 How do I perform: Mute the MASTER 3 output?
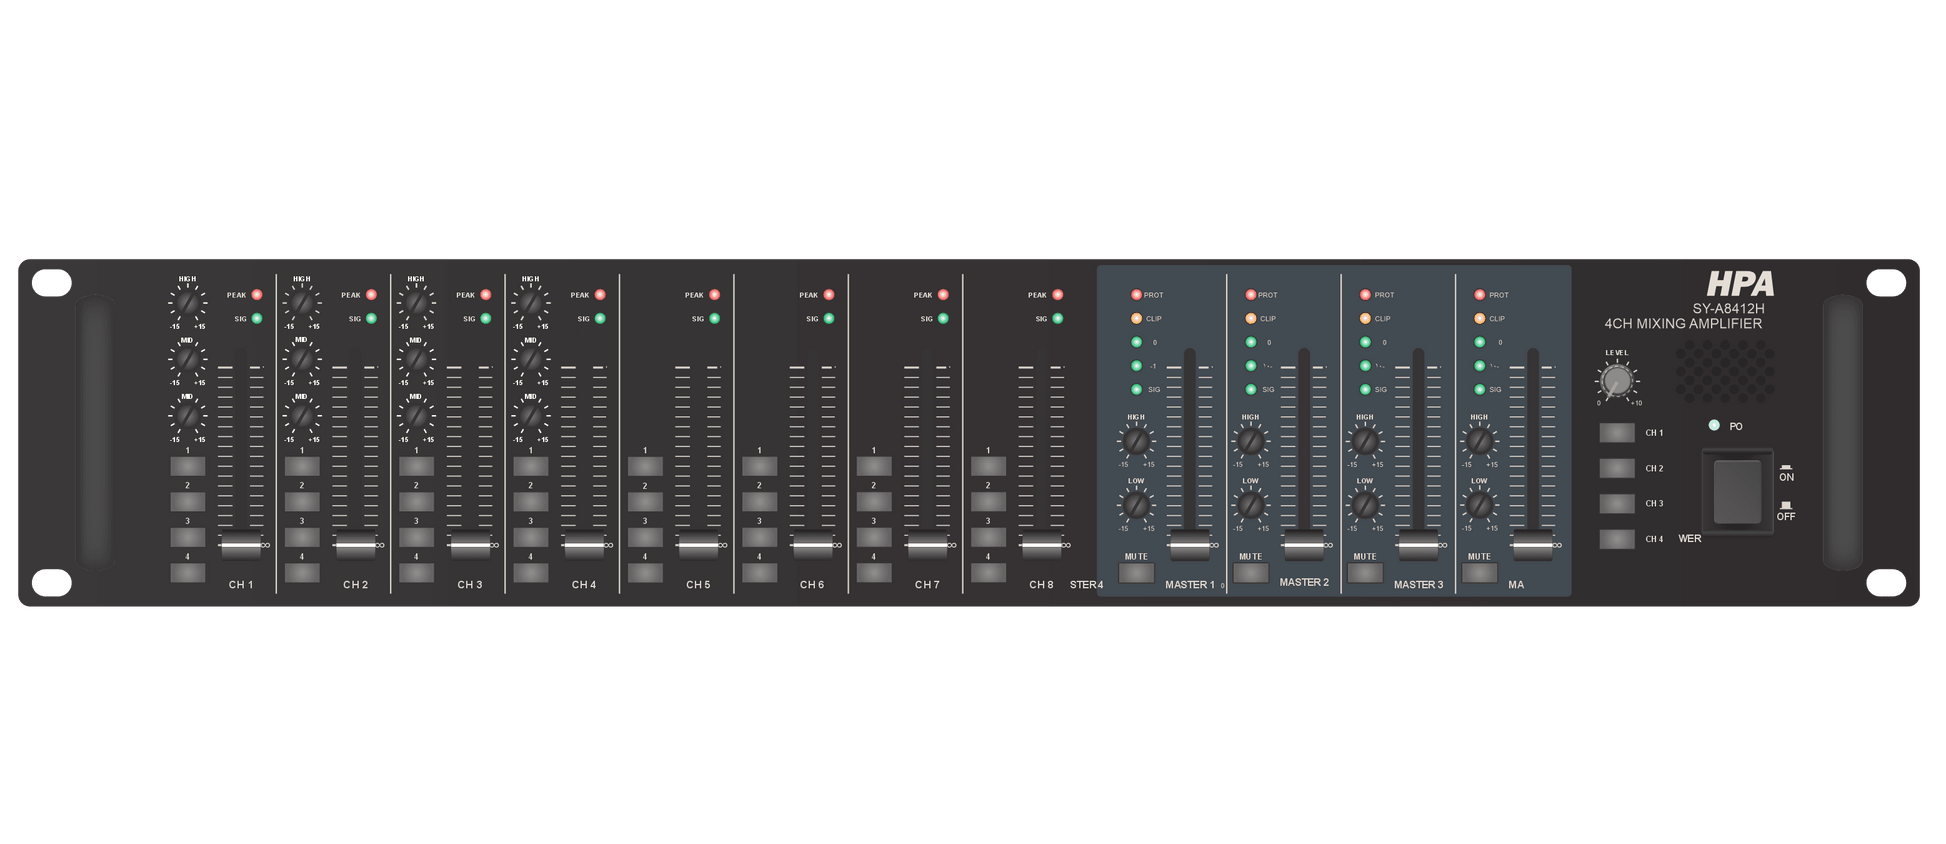click(1365, 573)
